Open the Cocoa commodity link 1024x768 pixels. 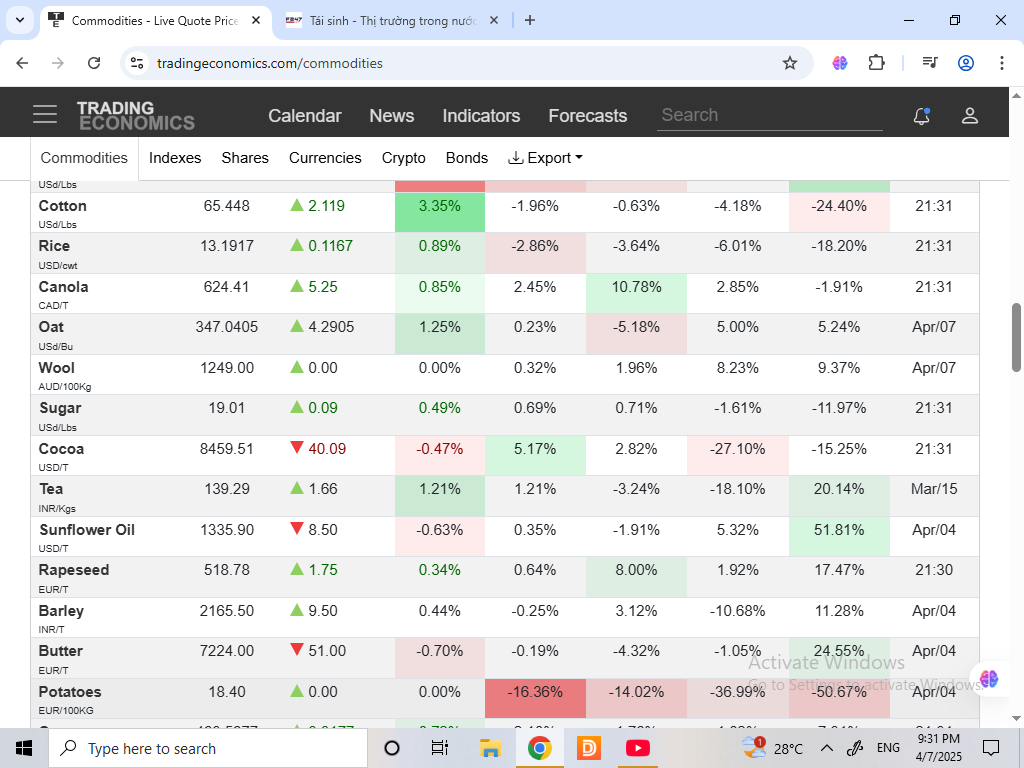61,449
